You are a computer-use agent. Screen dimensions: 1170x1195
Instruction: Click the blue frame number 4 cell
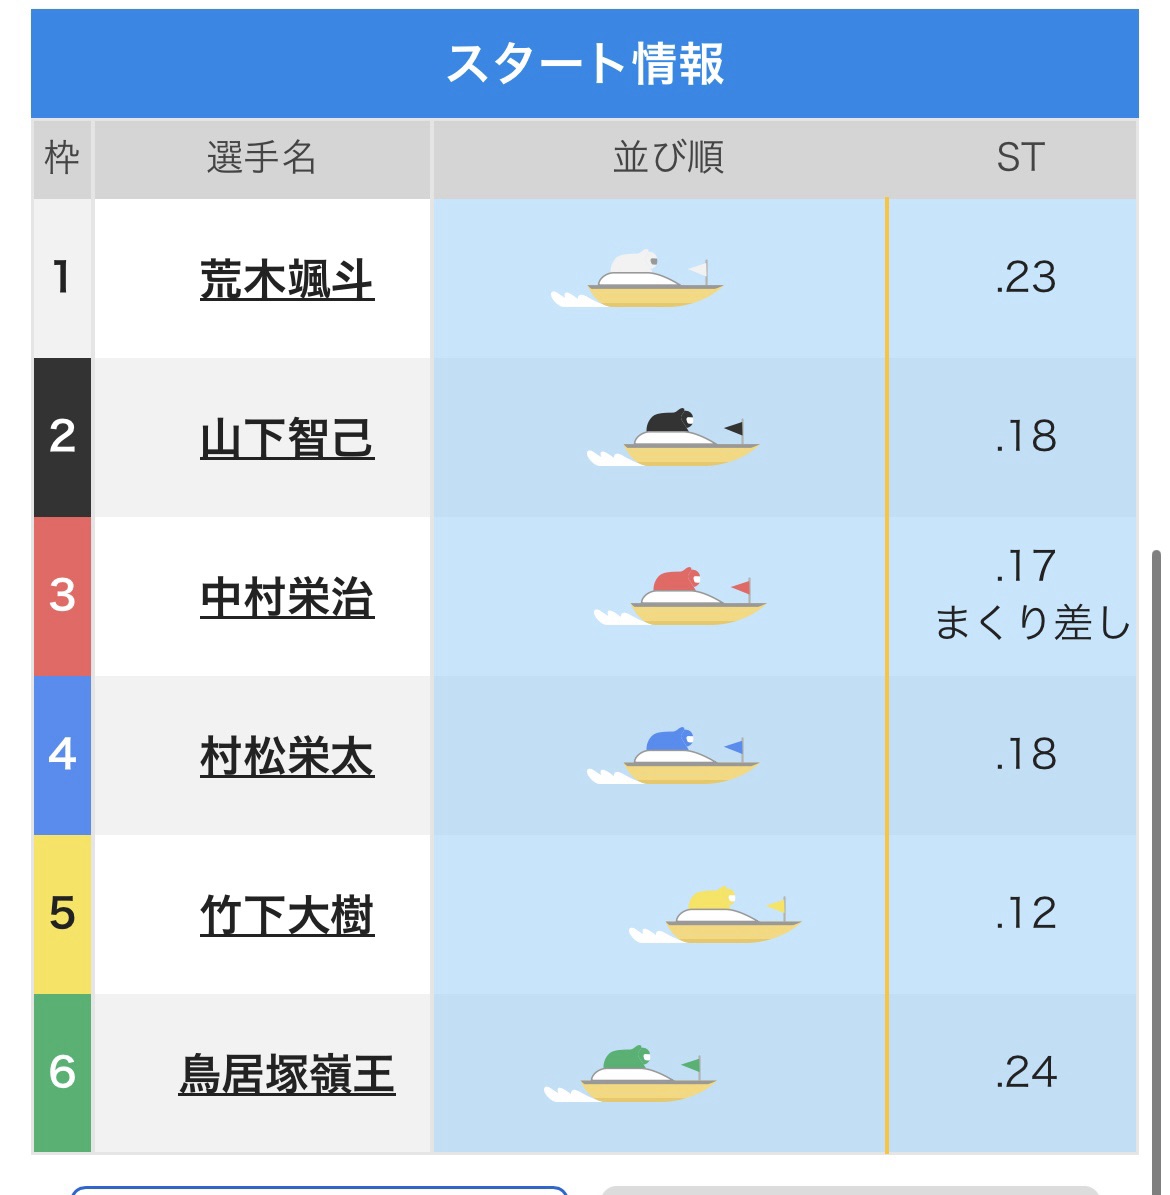point(62,755)
